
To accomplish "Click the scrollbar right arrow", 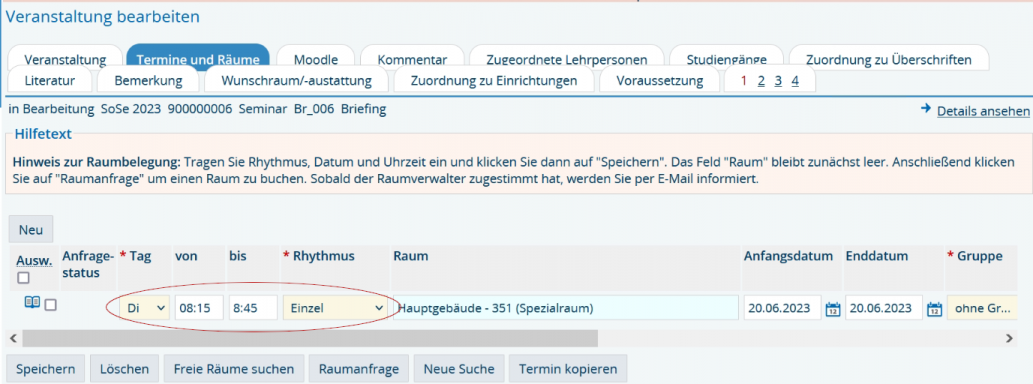I will 1009,338.
